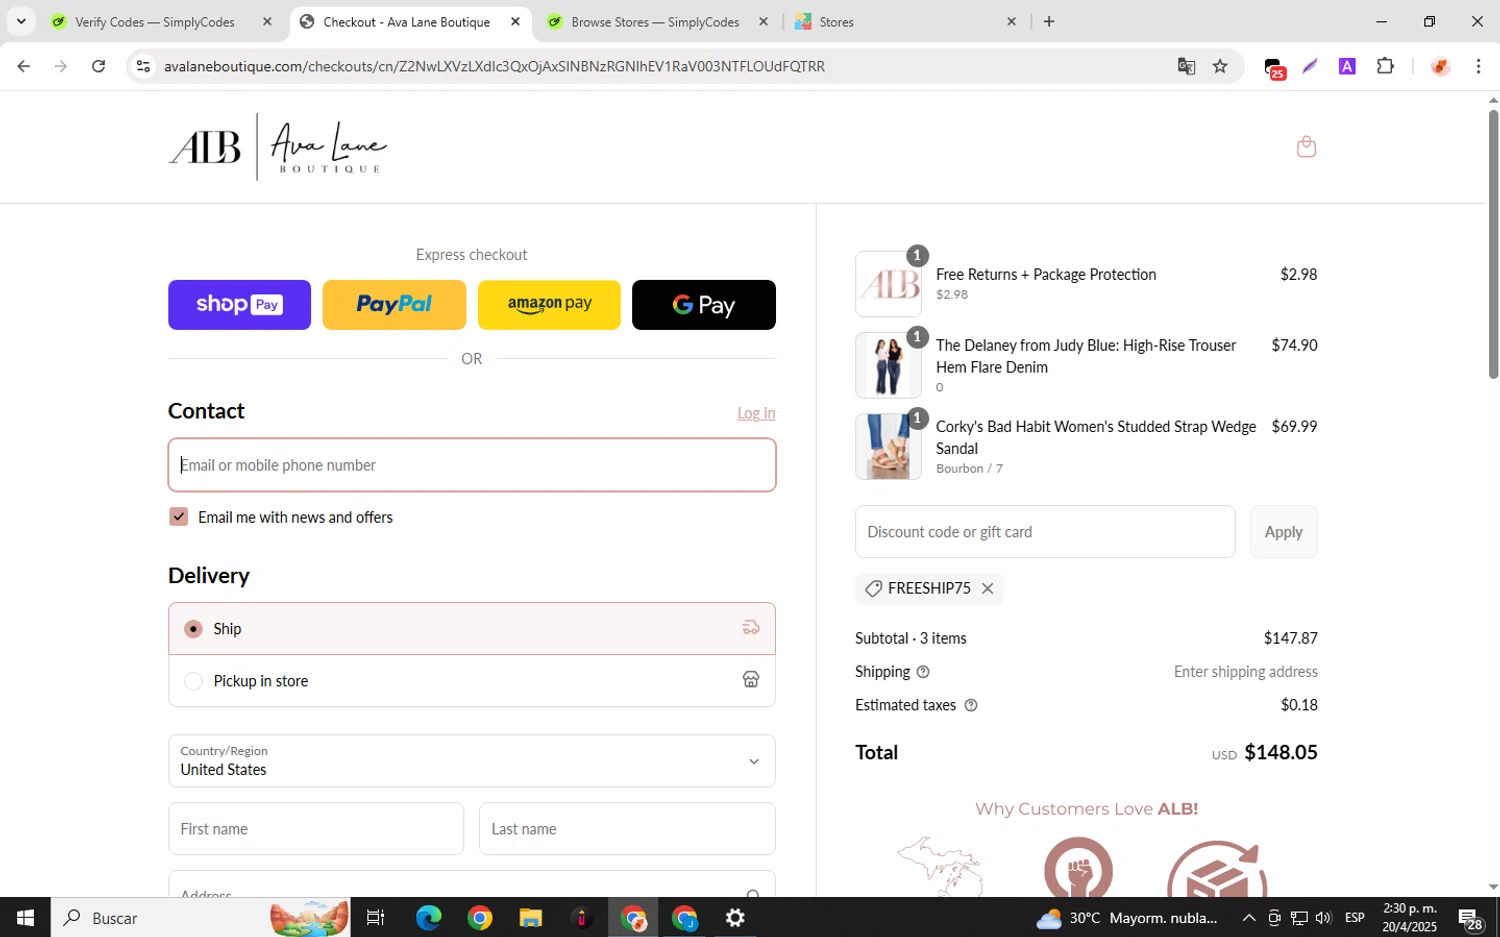View site information icon in address bar
Screen dimensions: 1500x937
pyautogui.click(x=143, y=66)
